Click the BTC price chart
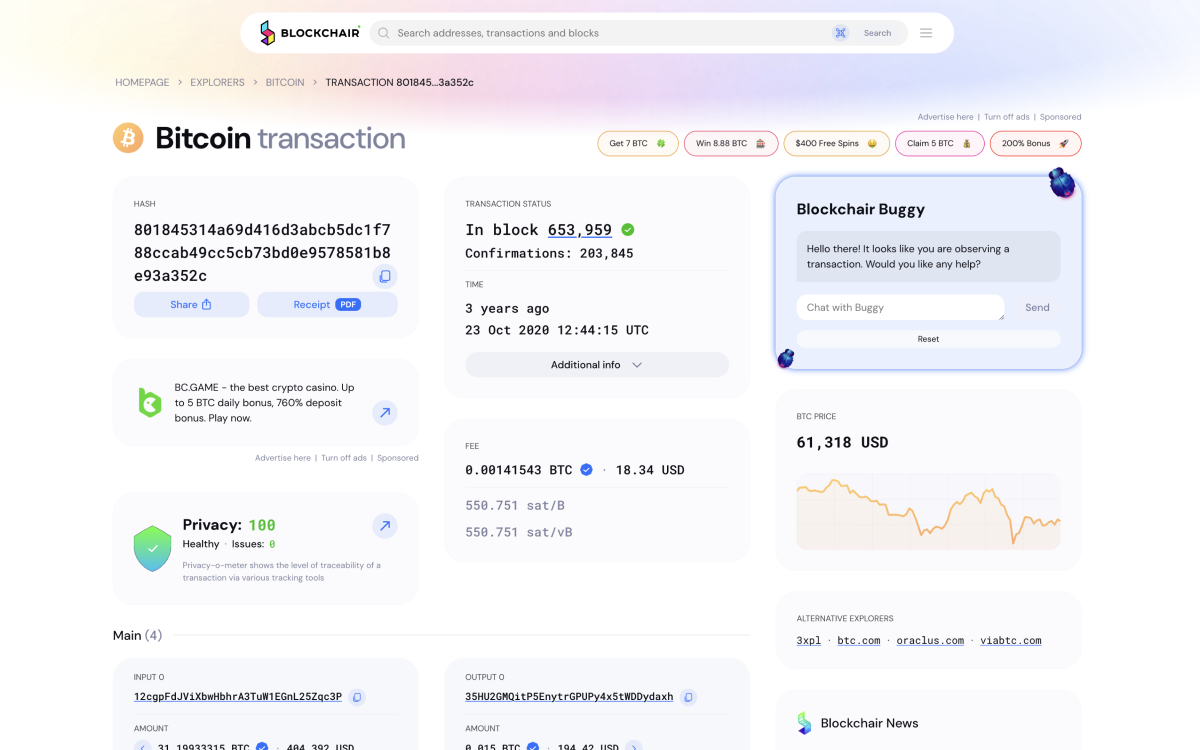This screenshot has height=750, width=1200. pyautogui.click(x=928, y=512)
